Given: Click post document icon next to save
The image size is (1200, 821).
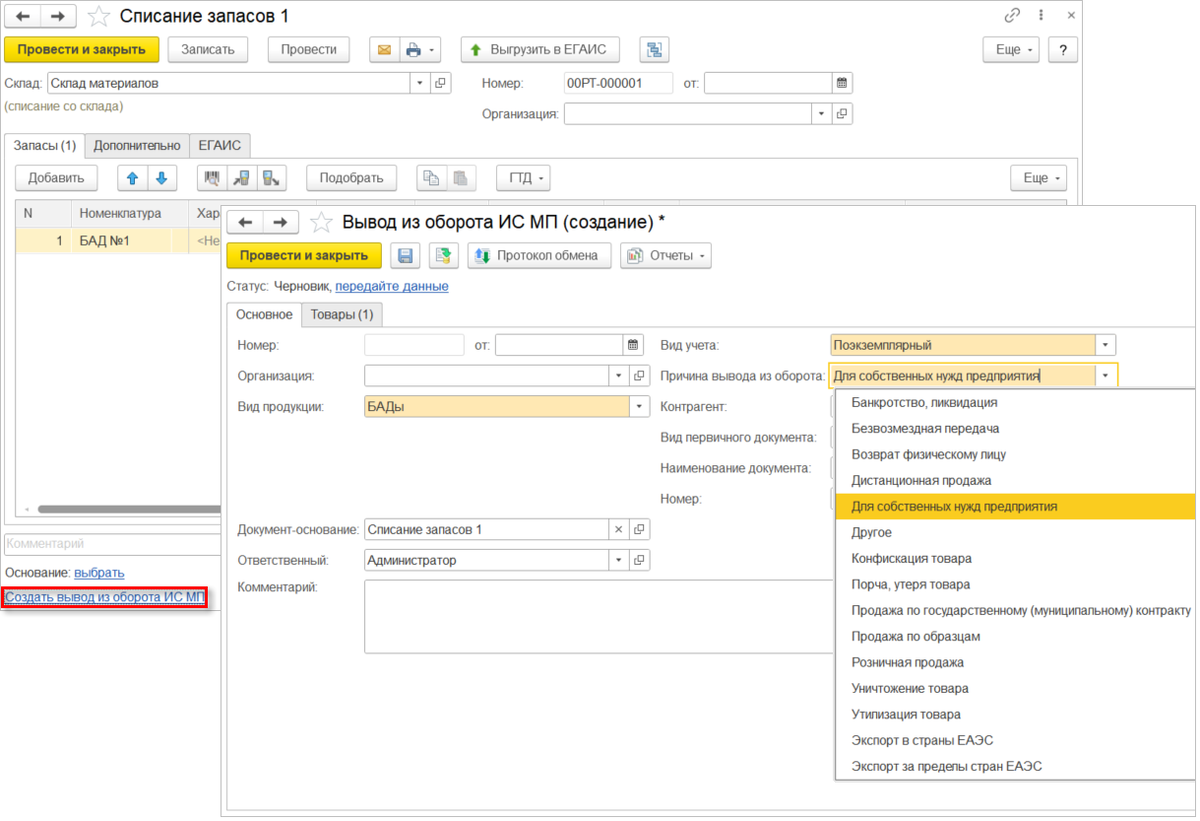Looking at the screenshot, I should [443, 256].
